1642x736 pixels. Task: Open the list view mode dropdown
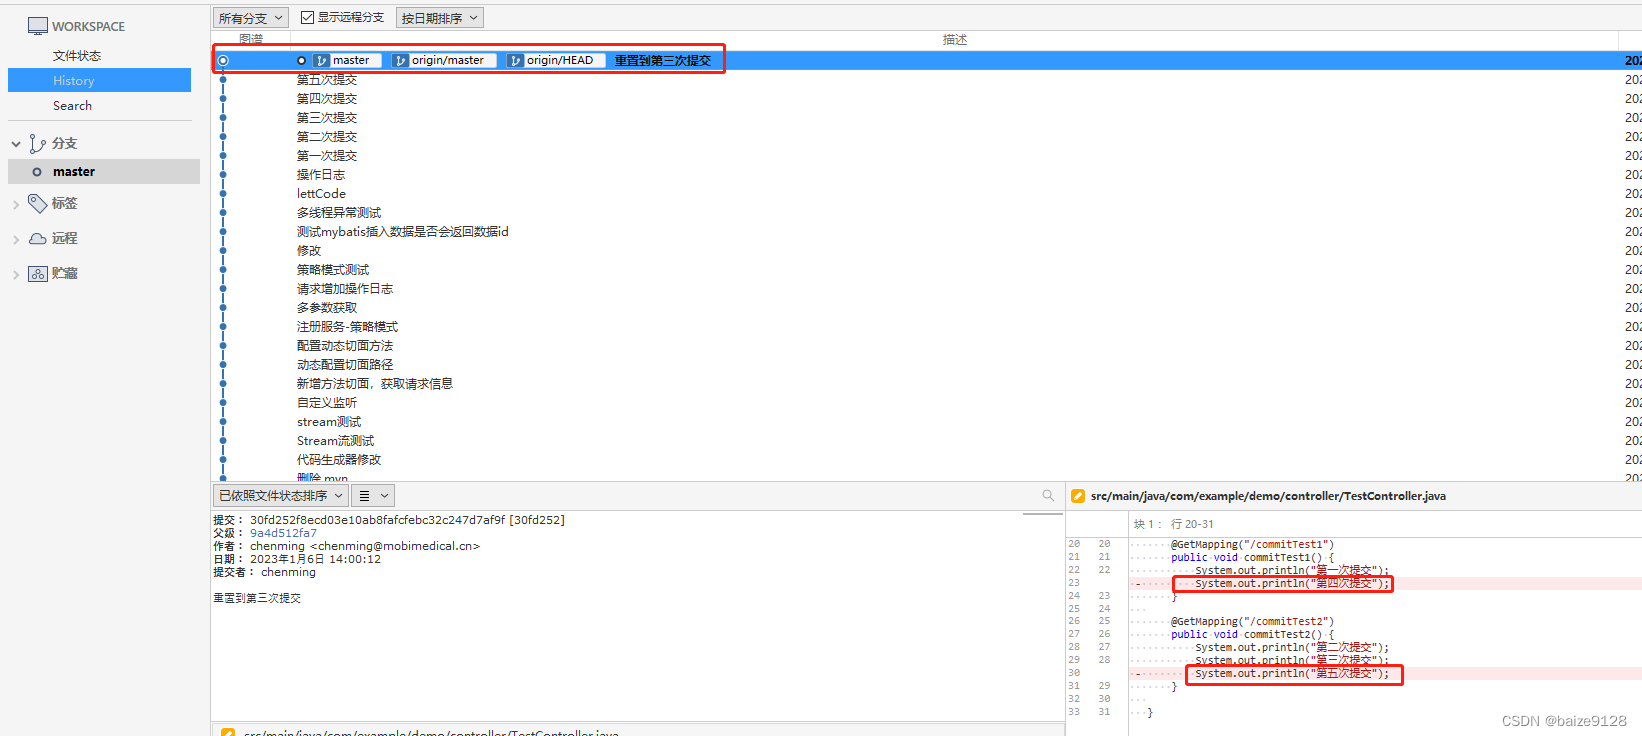[x=374, y=495]
